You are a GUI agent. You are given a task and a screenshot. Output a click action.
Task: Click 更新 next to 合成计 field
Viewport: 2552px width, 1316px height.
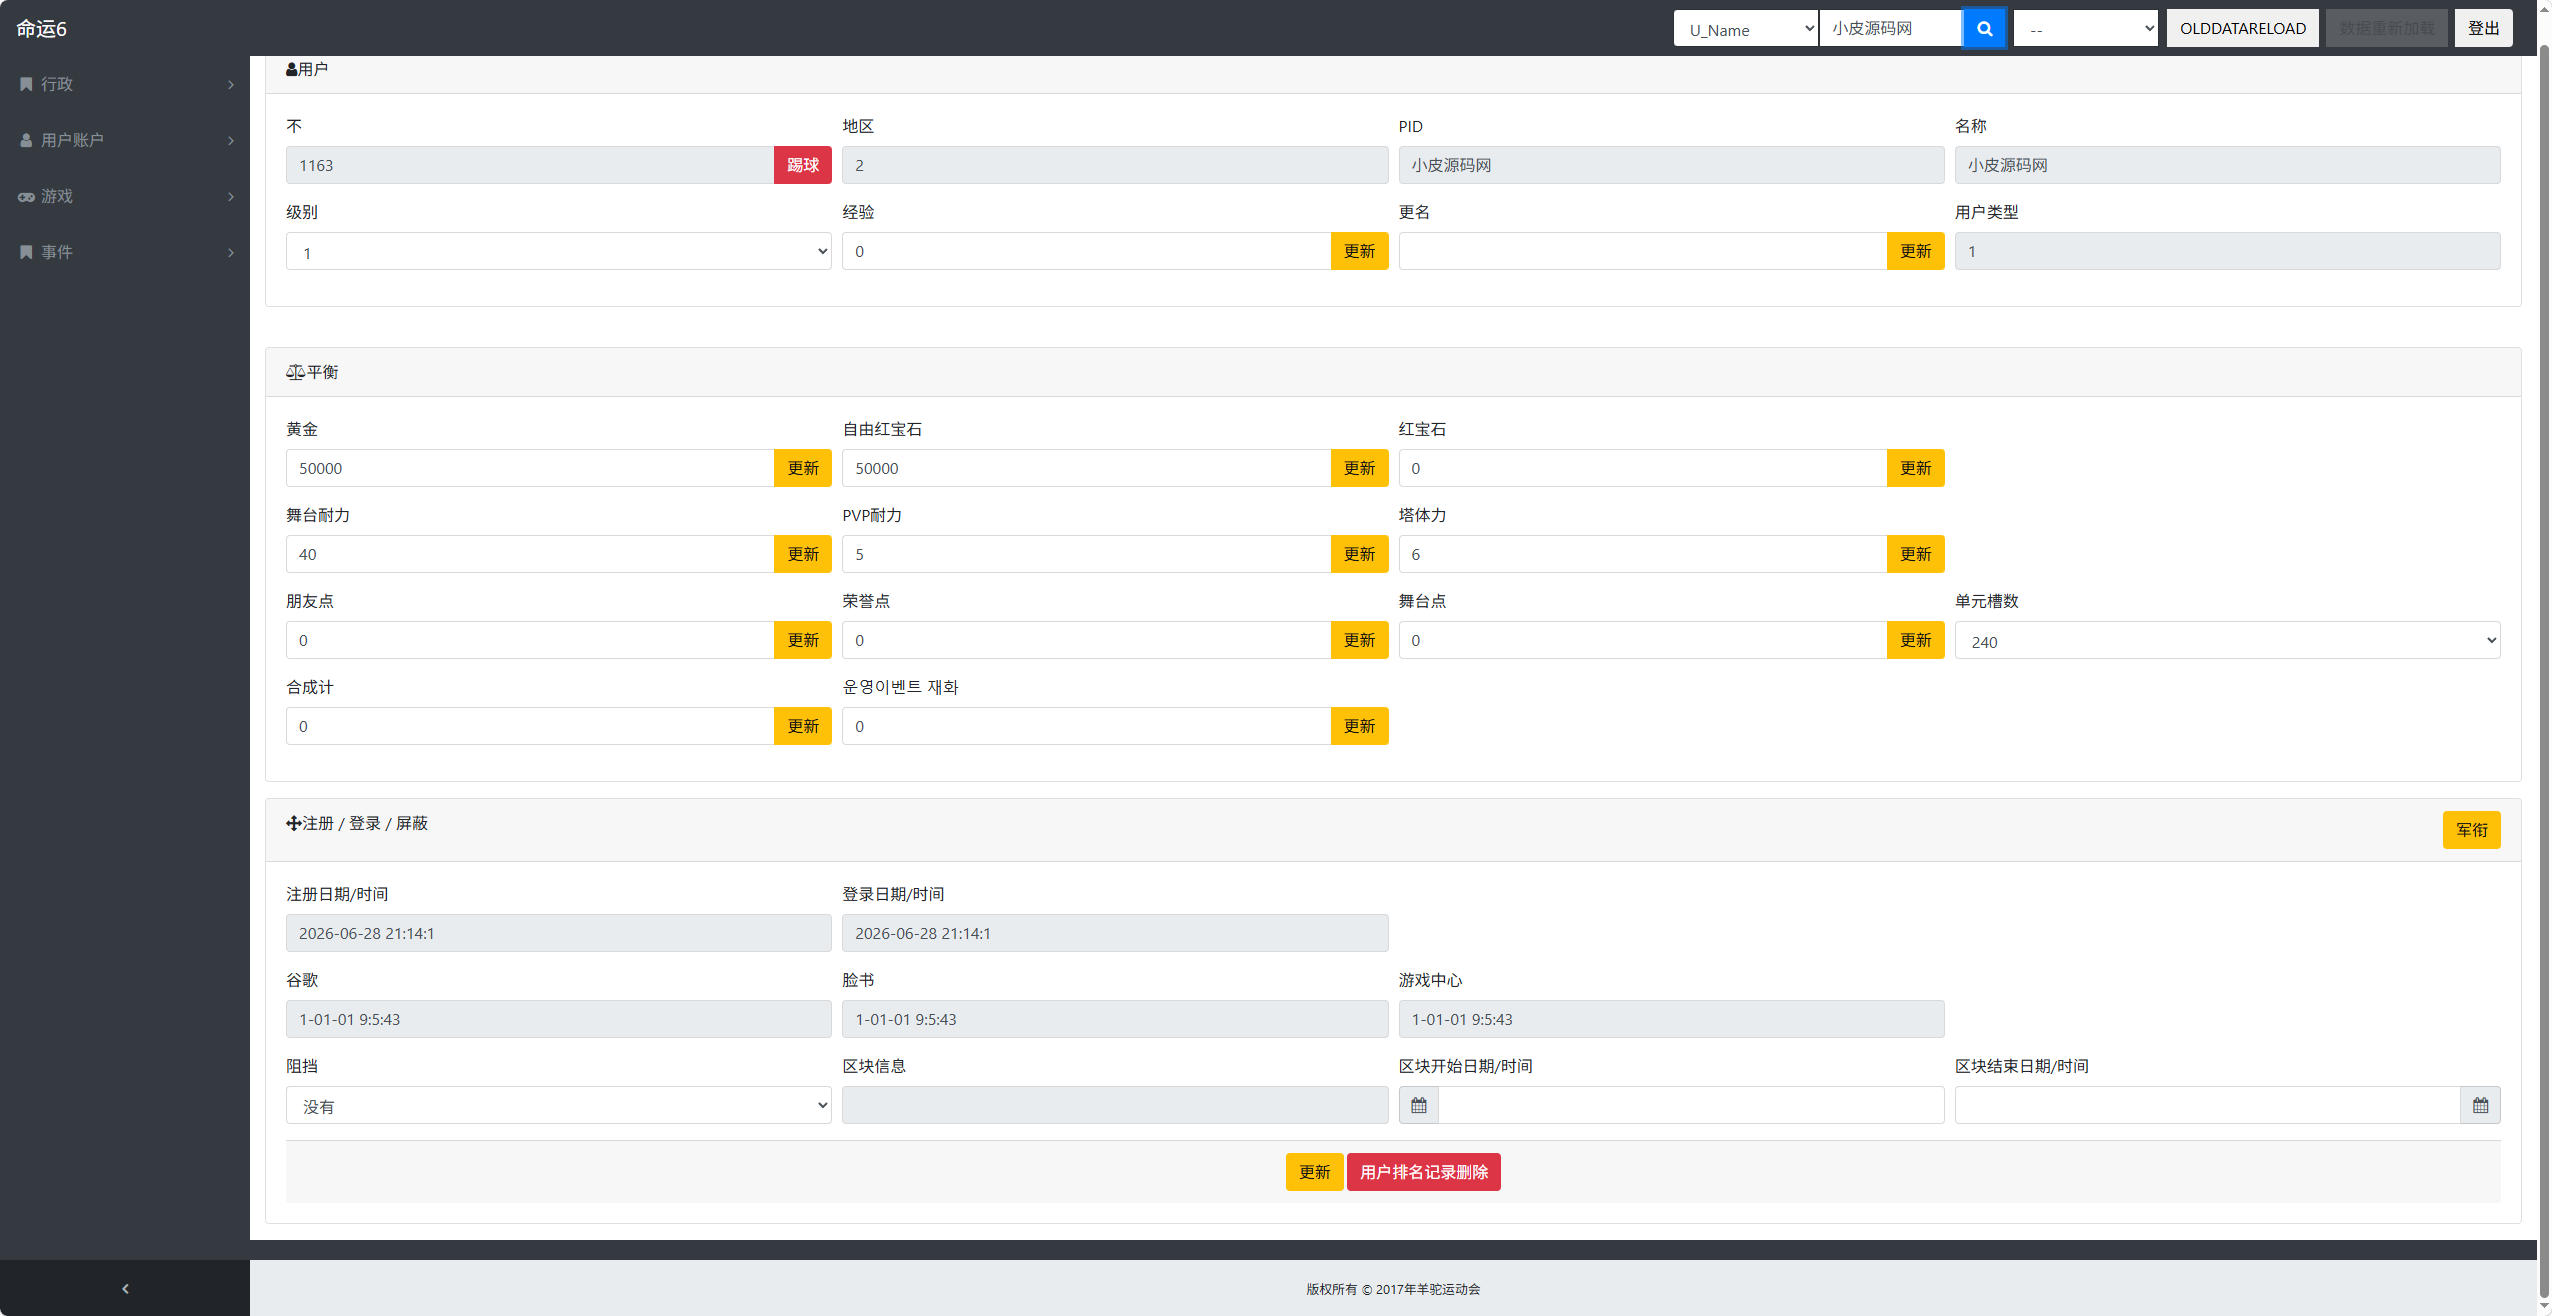(802, 726)
